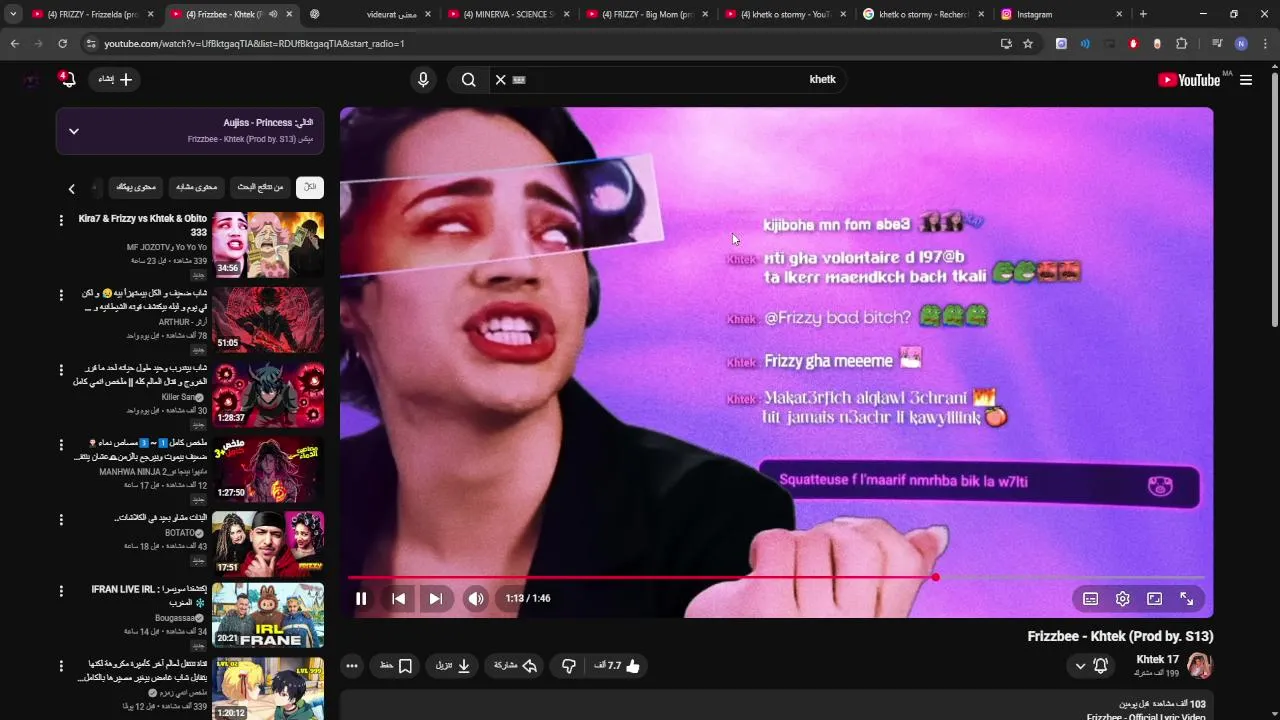The image size is (1280, 720).
Task: Pause the video playback
Action: 361,598
